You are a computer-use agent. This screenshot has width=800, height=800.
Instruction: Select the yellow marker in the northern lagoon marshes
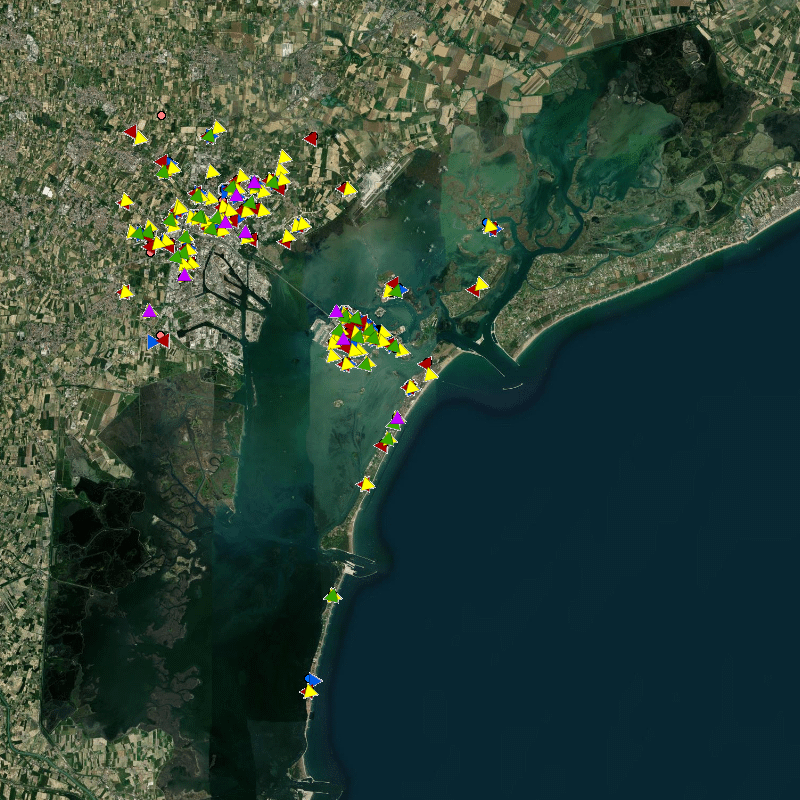491,227
